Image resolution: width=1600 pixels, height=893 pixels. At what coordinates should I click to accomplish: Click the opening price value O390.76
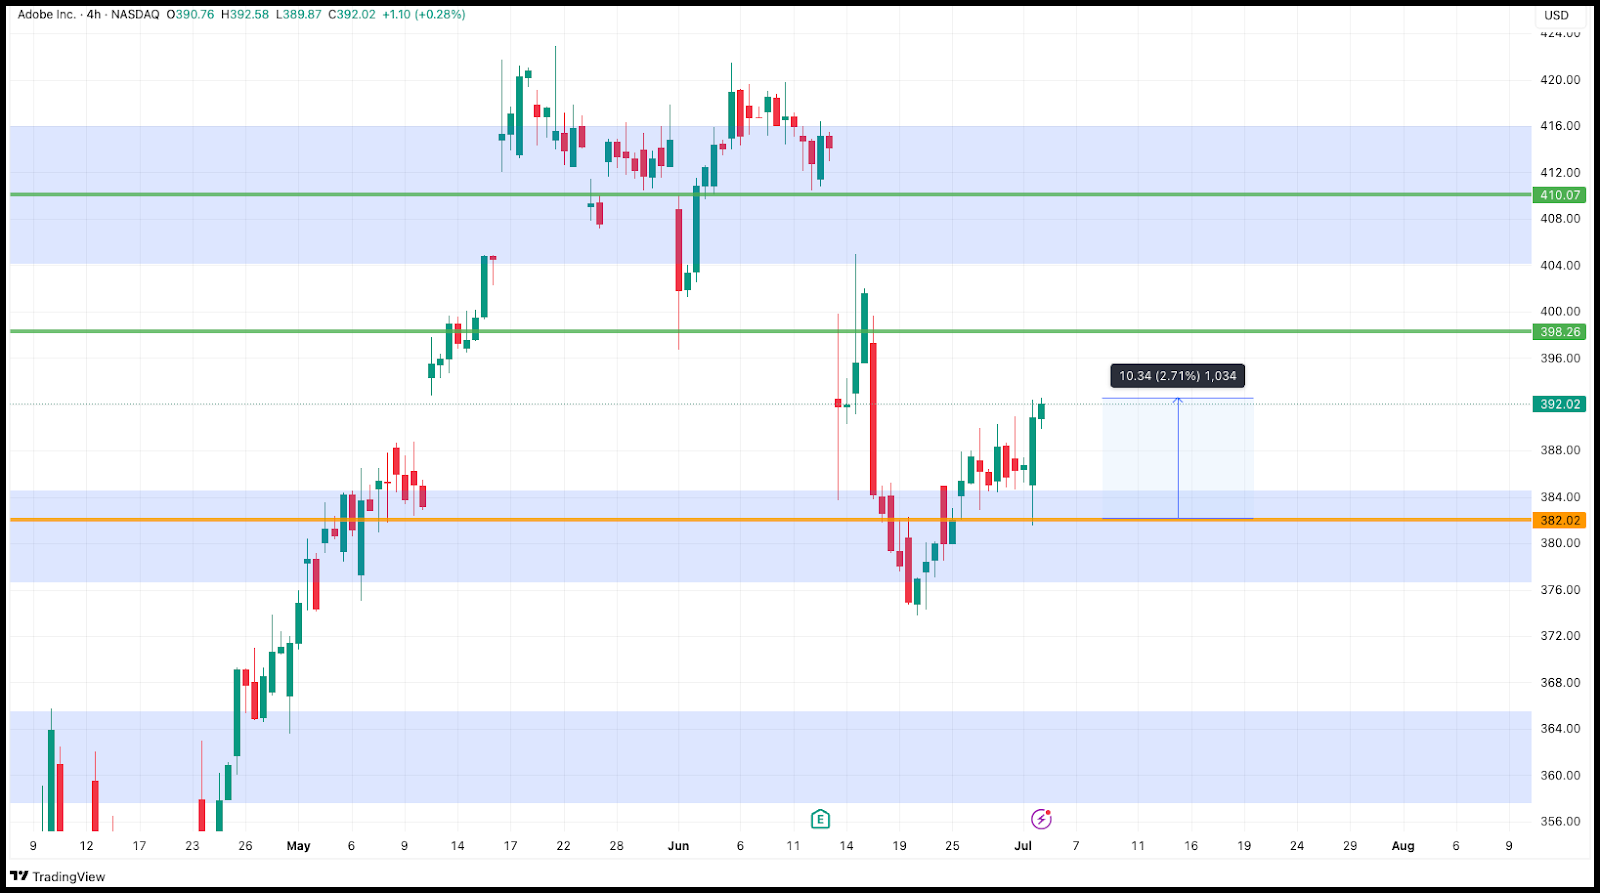point(190,15)
